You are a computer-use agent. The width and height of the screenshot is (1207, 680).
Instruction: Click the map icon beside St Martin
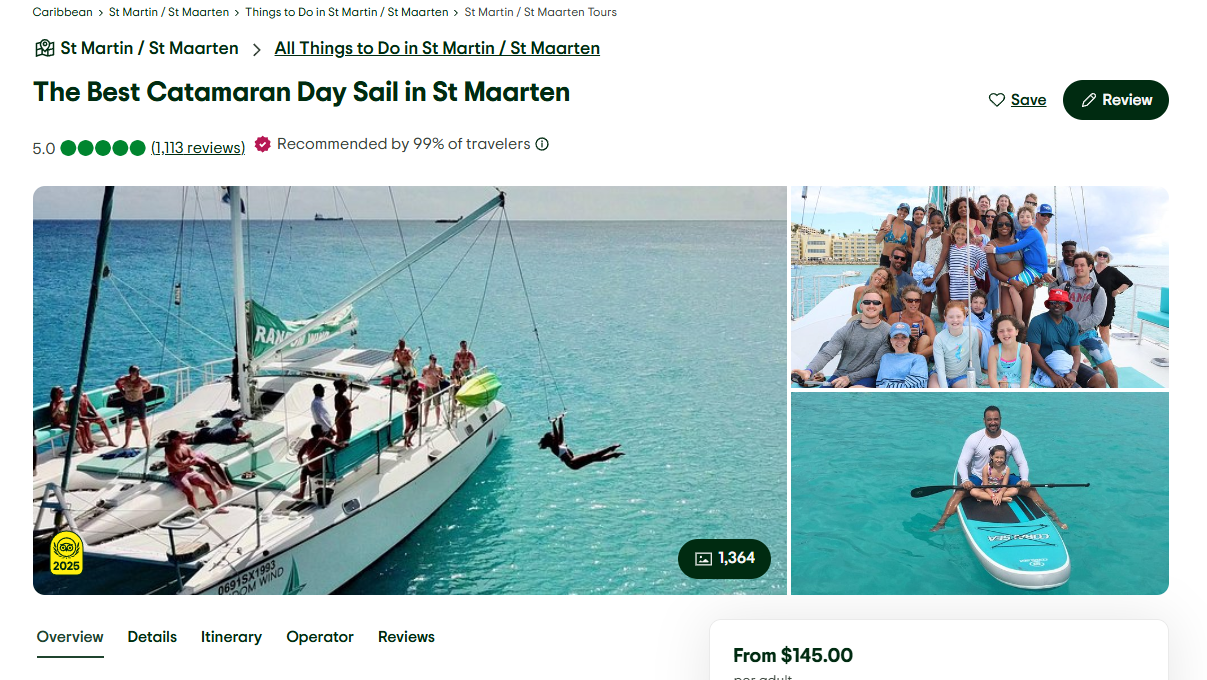click(x=44, y=48)
